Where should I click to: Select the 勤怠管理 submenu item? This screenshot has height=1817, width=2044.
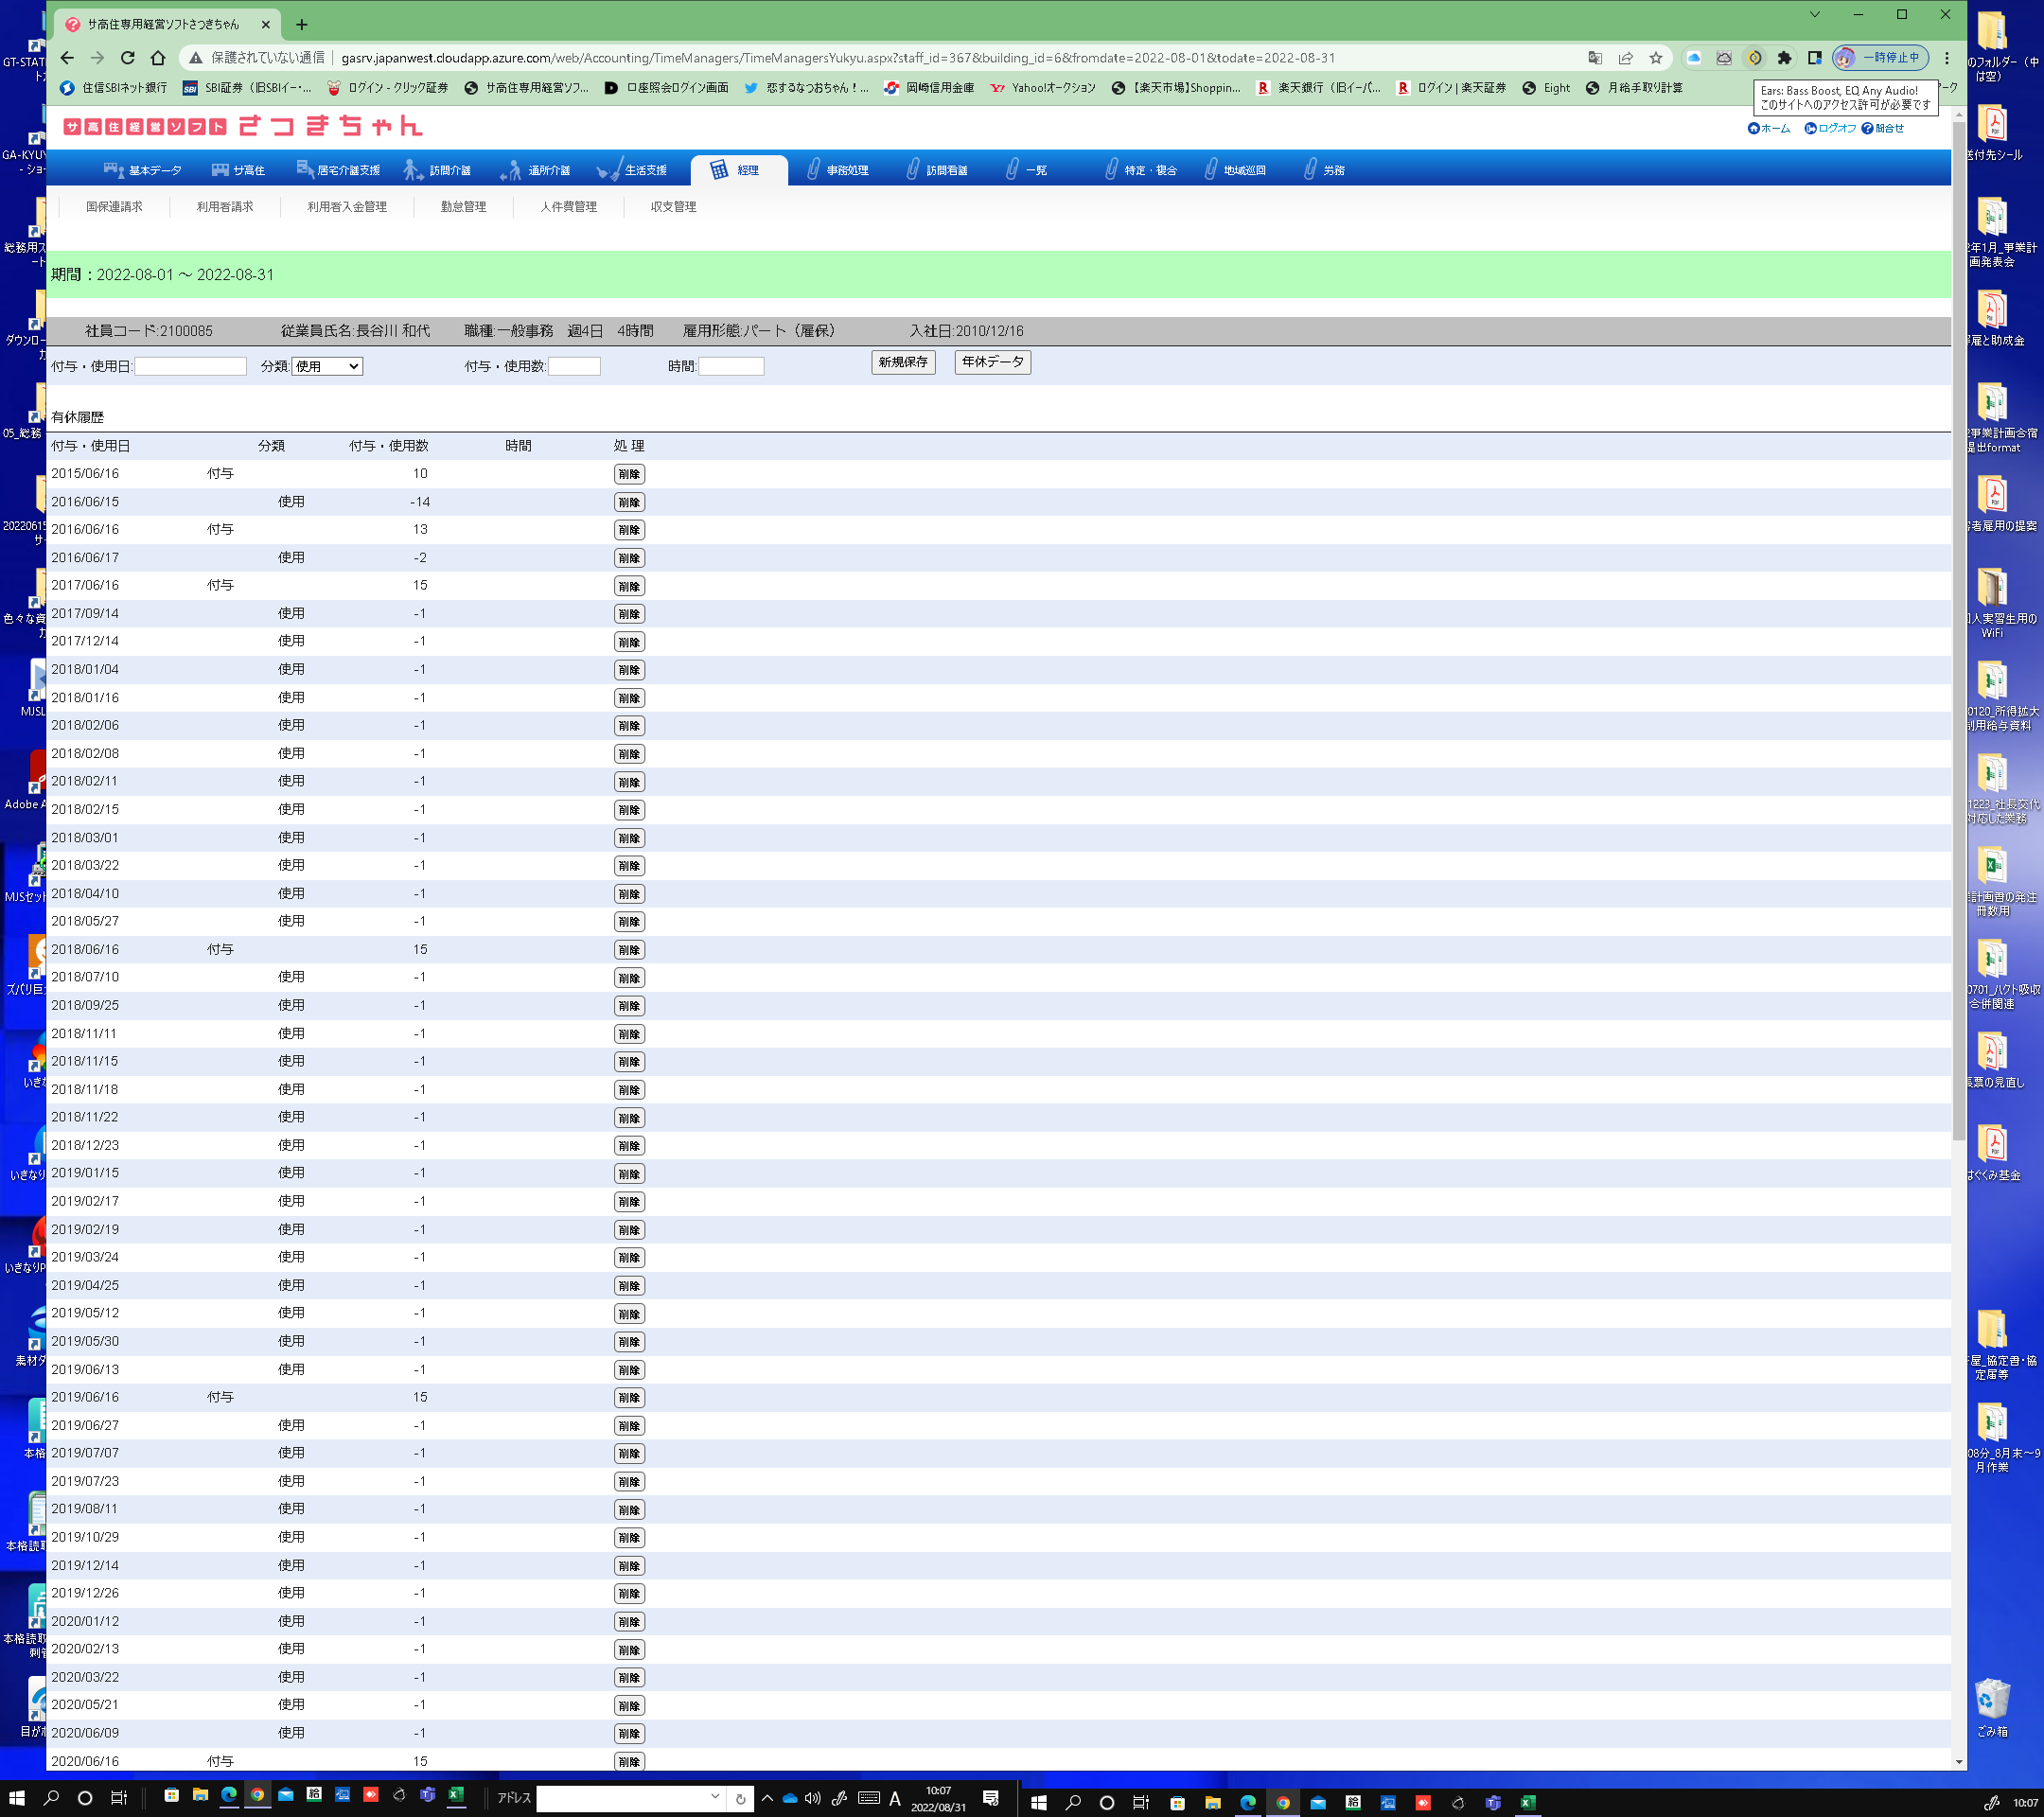pyautogui.click(x=463, y=207)
